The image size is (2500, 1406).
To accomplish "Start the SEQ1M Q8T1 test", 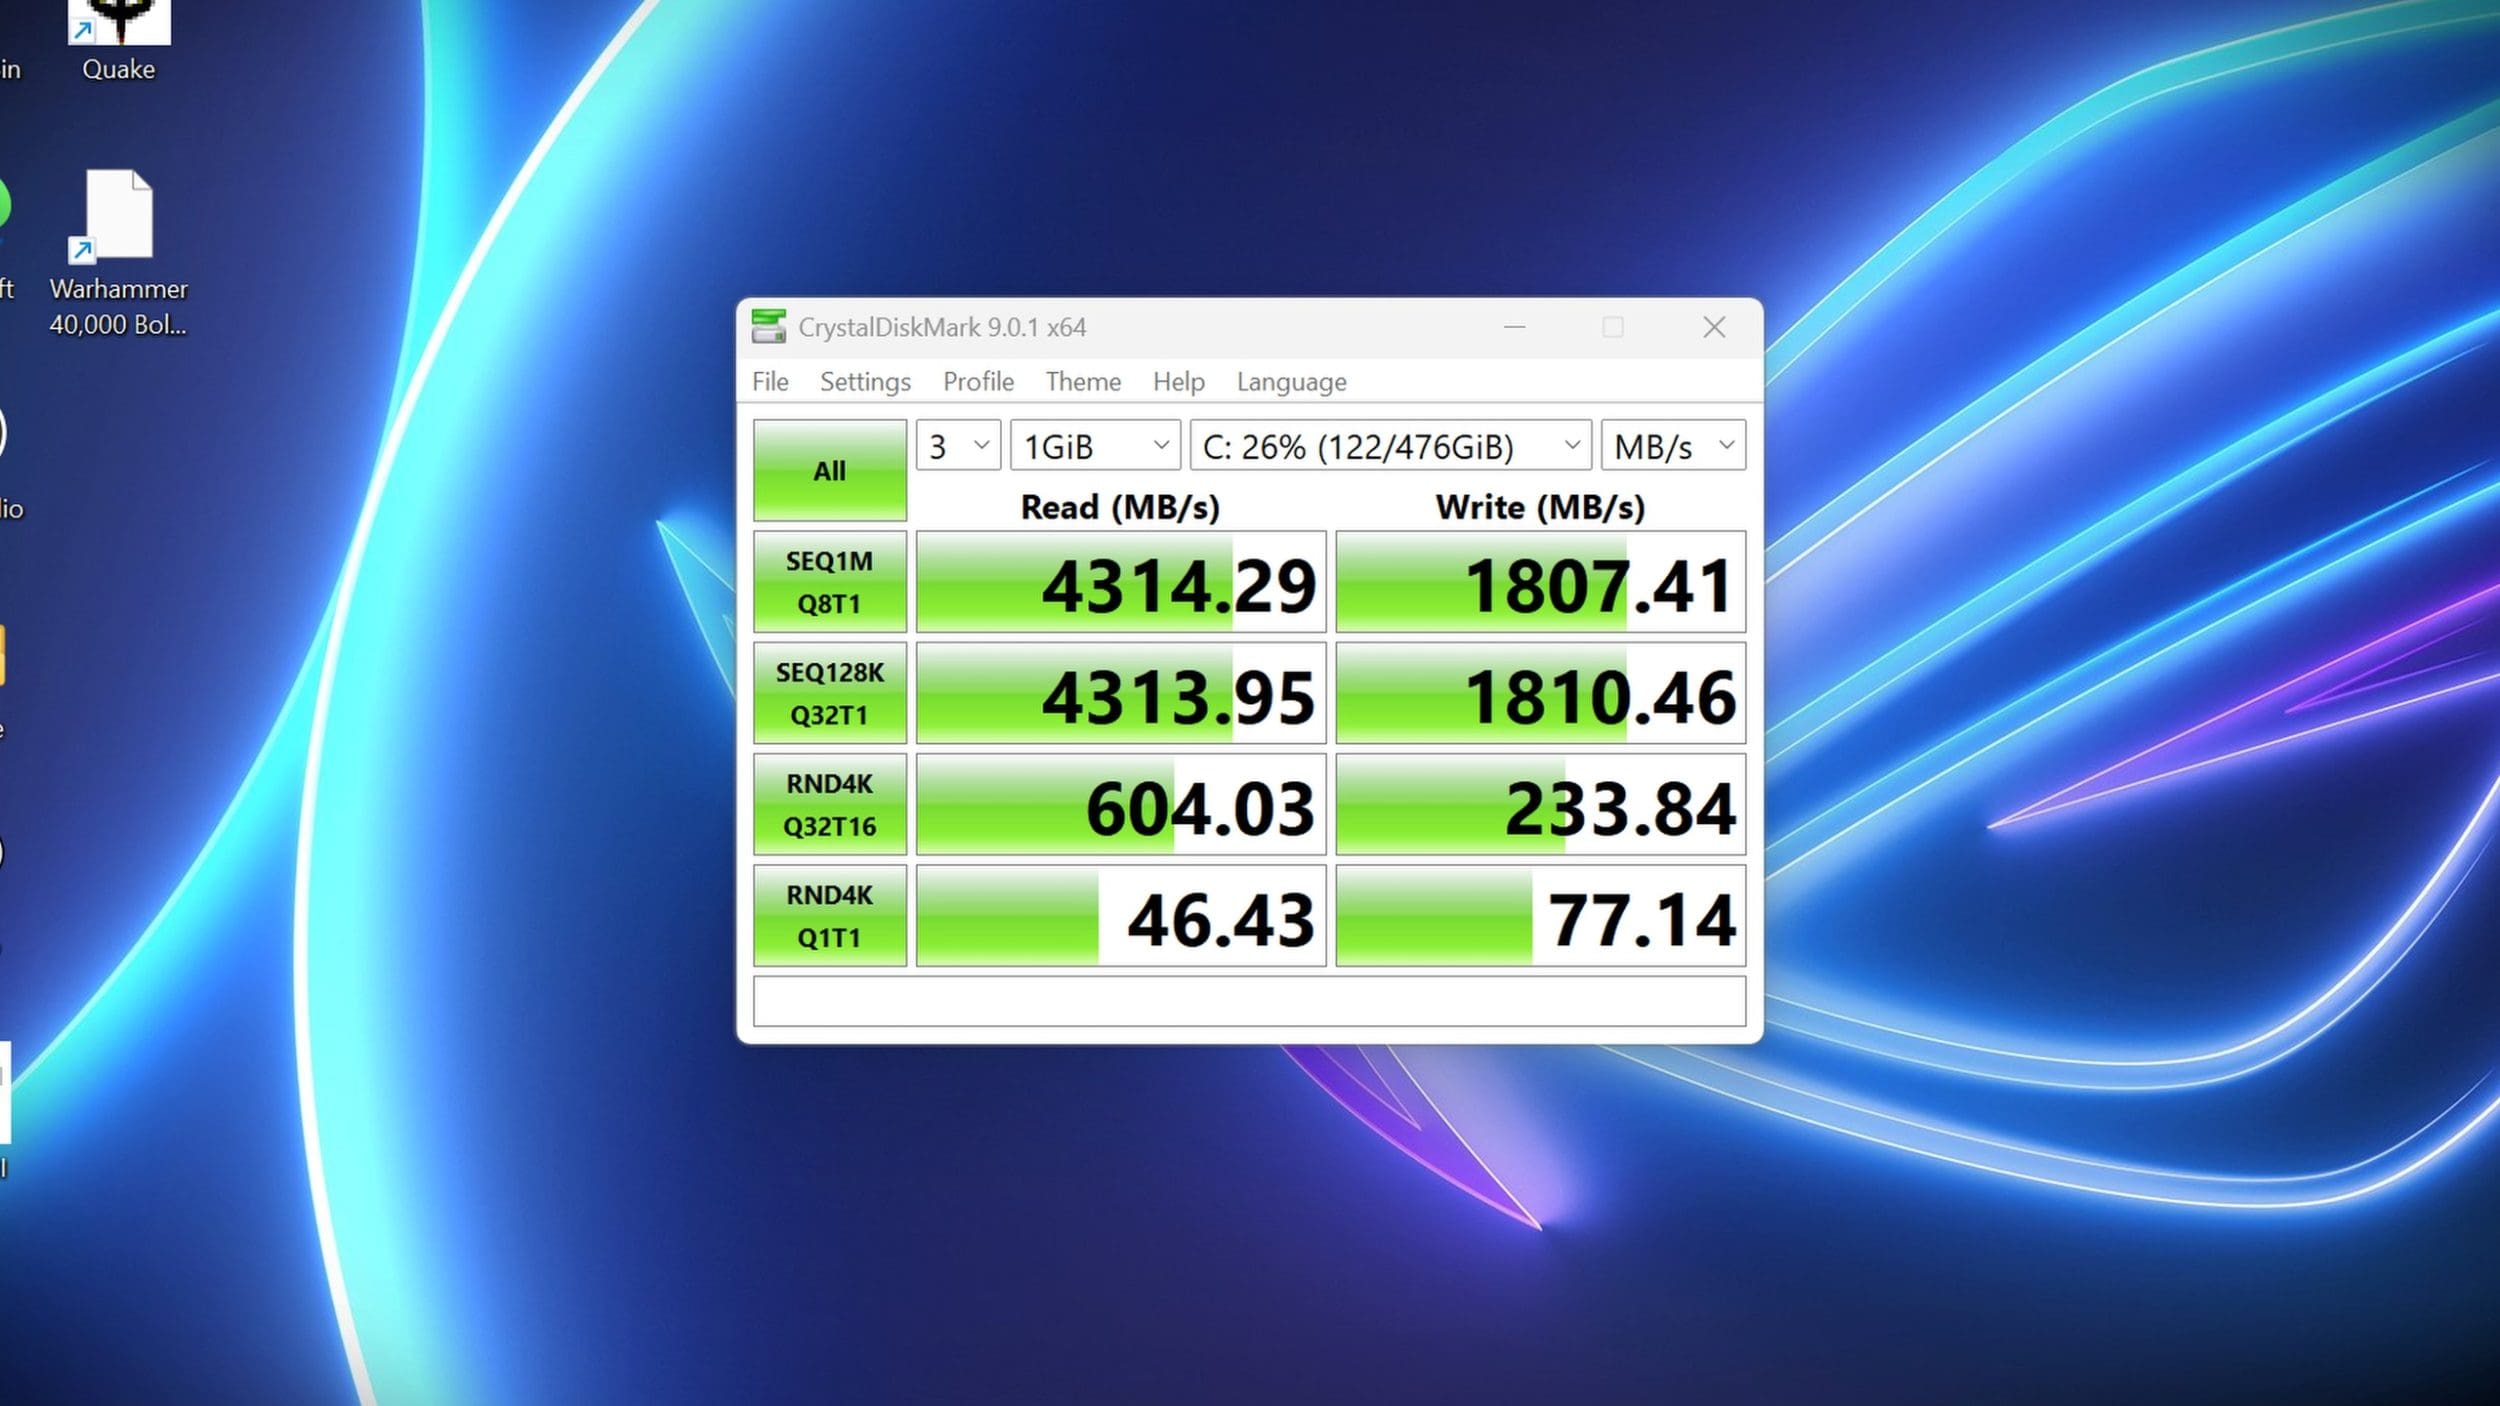I will coord(829,582).
